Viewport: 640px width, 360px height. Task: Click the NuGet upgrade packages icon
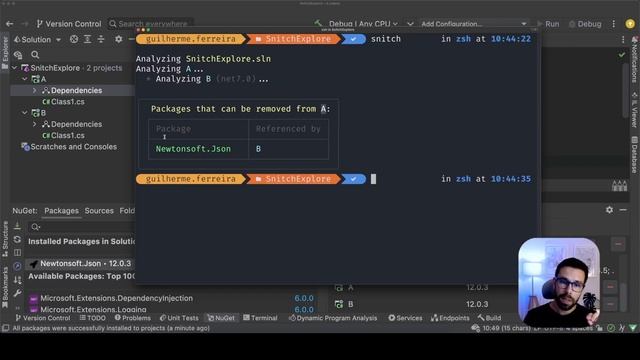[17, 226]
